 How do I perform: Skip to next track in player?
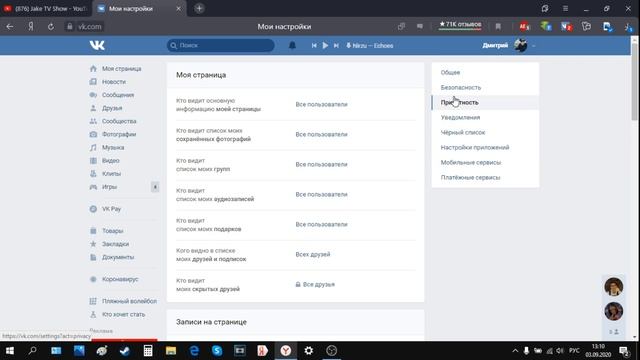click(x=336, y=45)
